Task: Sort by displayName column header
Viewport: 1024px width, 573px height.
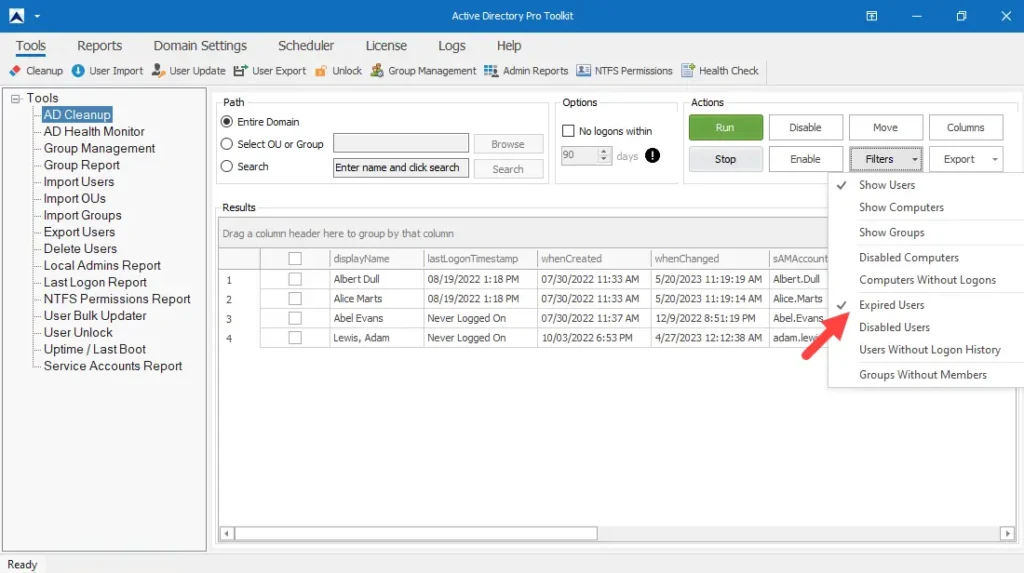Action: coord(376,259)
